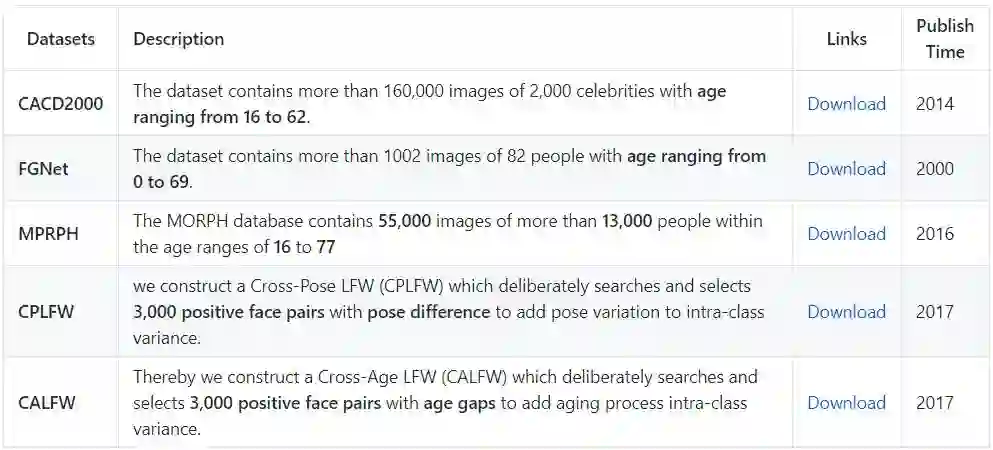
Task: Open the FGNet Download link
Action: click(x=846, y=169)
